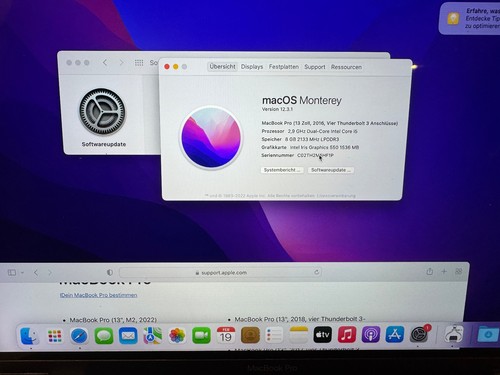Click the macOS Monterey logo image
500x375 pixels.
point(211,137)
